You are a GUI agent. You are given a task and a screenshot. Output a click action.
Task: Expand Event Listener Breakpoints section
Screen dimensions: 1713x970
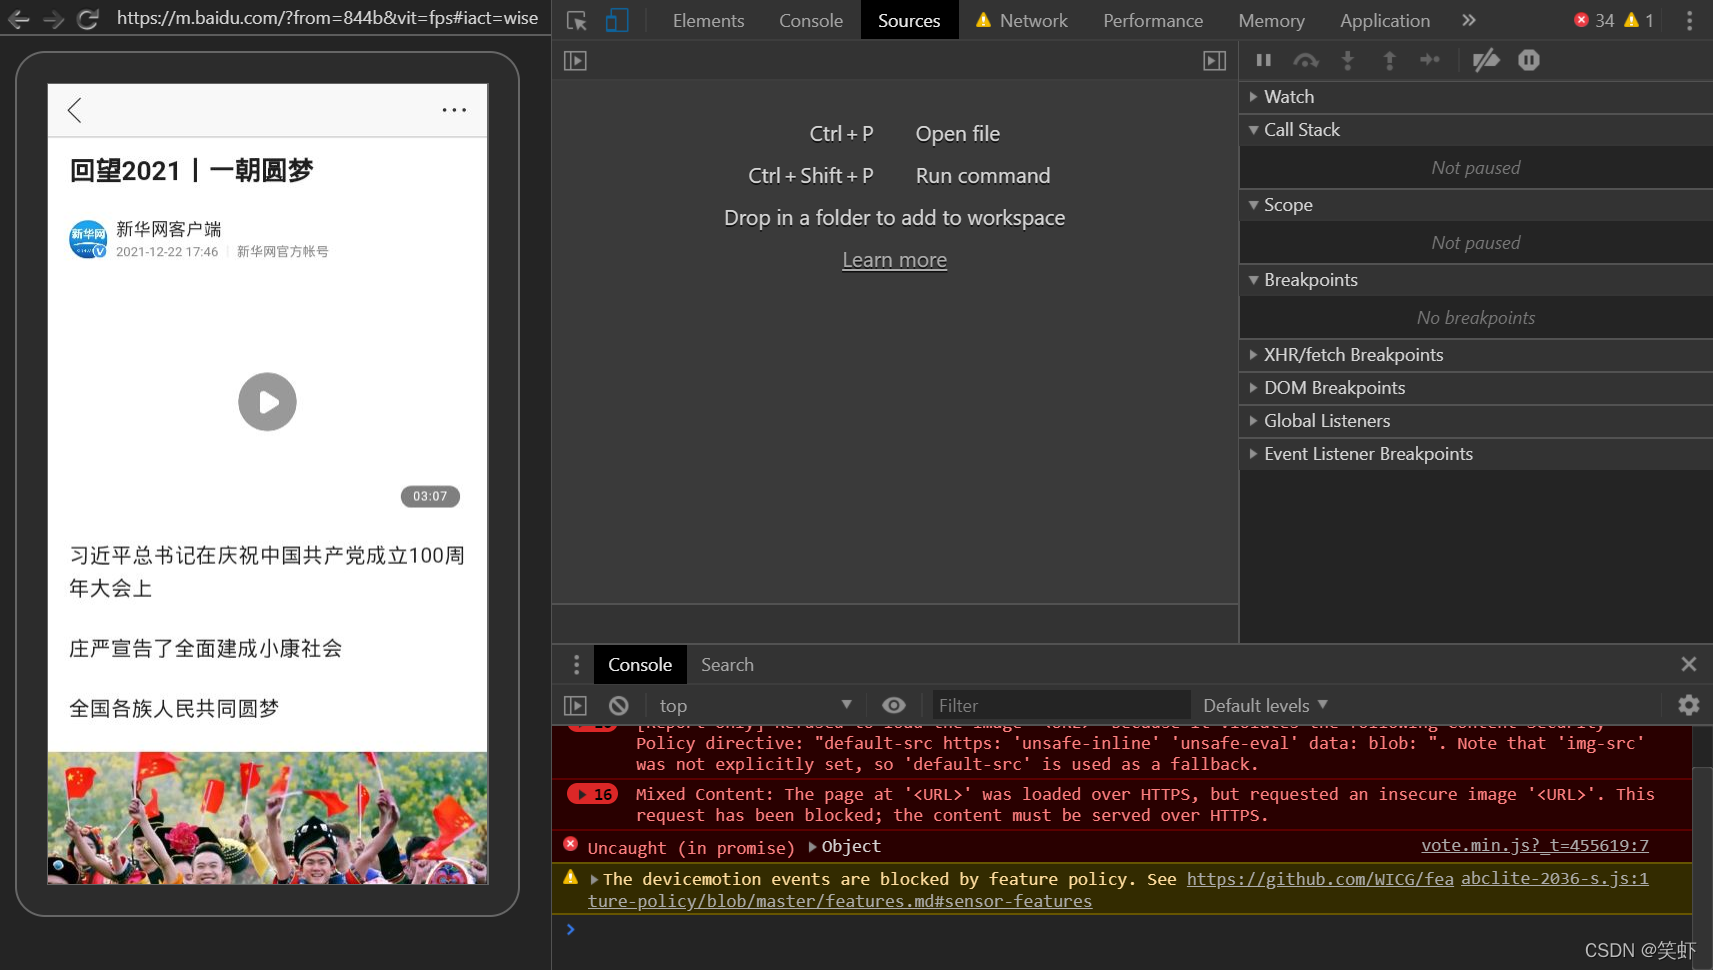(x=1476, y=454)
